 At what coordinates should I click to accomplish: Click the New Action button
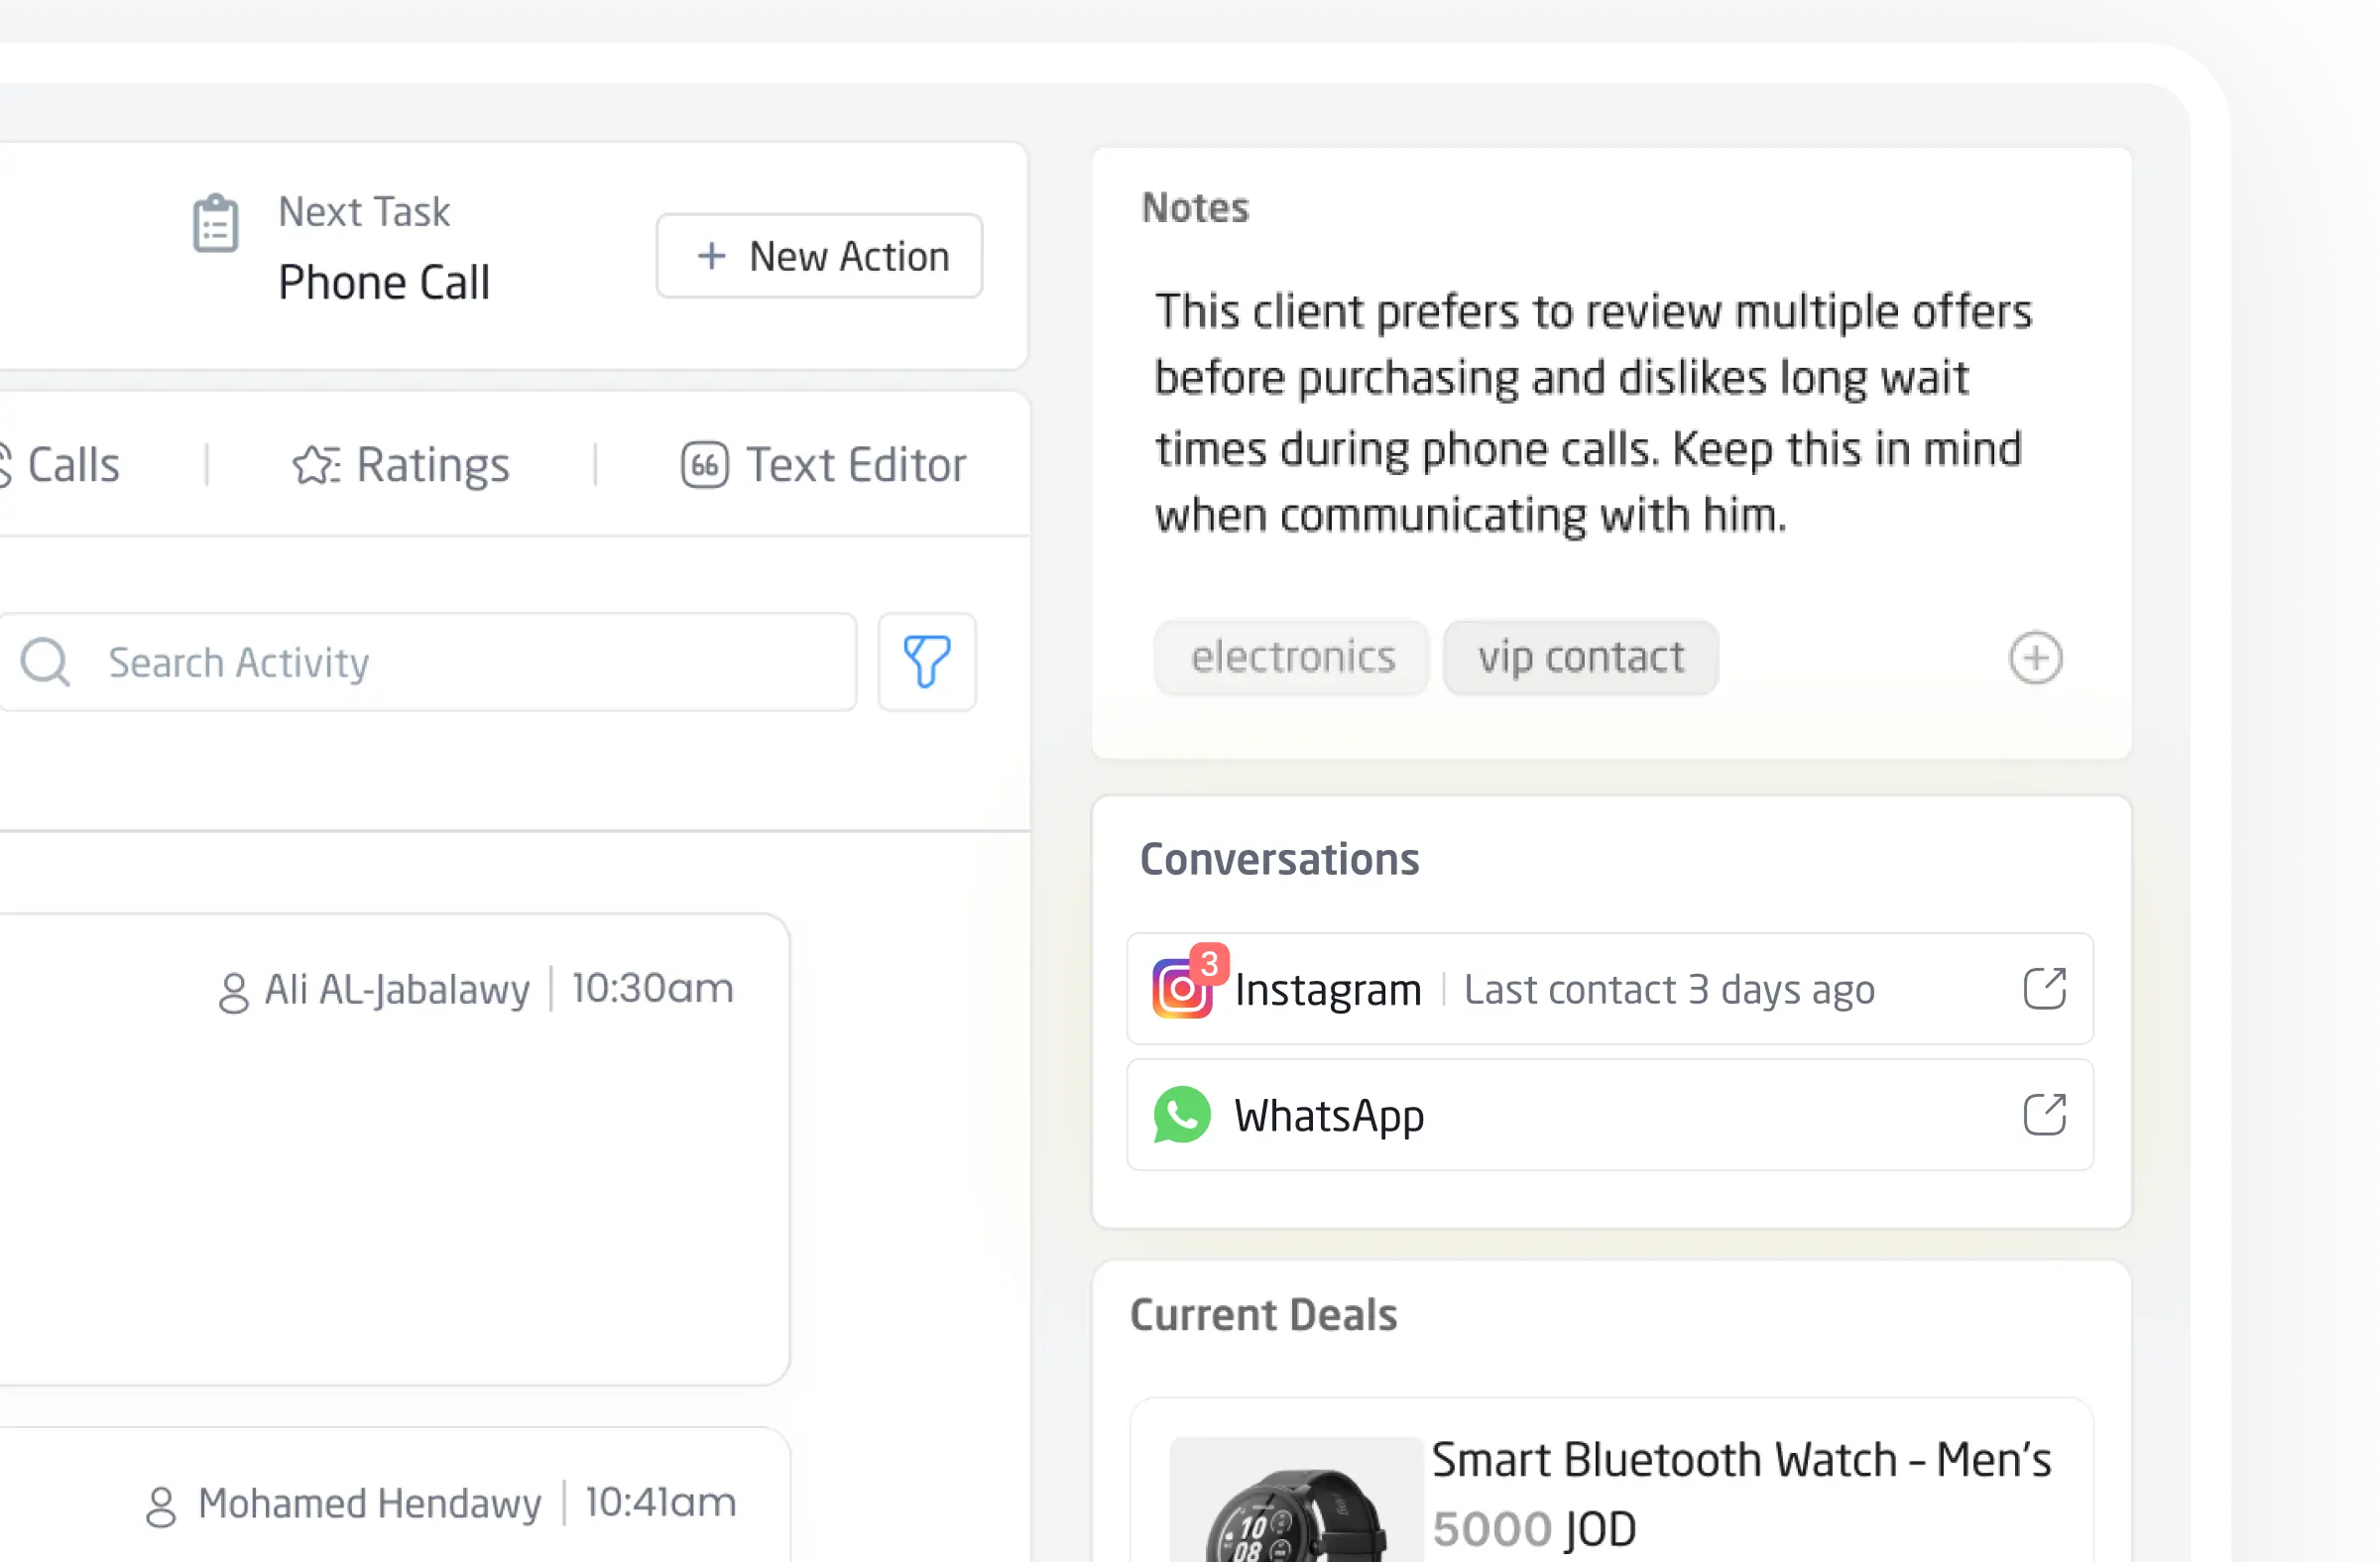(x=819, y=256)
